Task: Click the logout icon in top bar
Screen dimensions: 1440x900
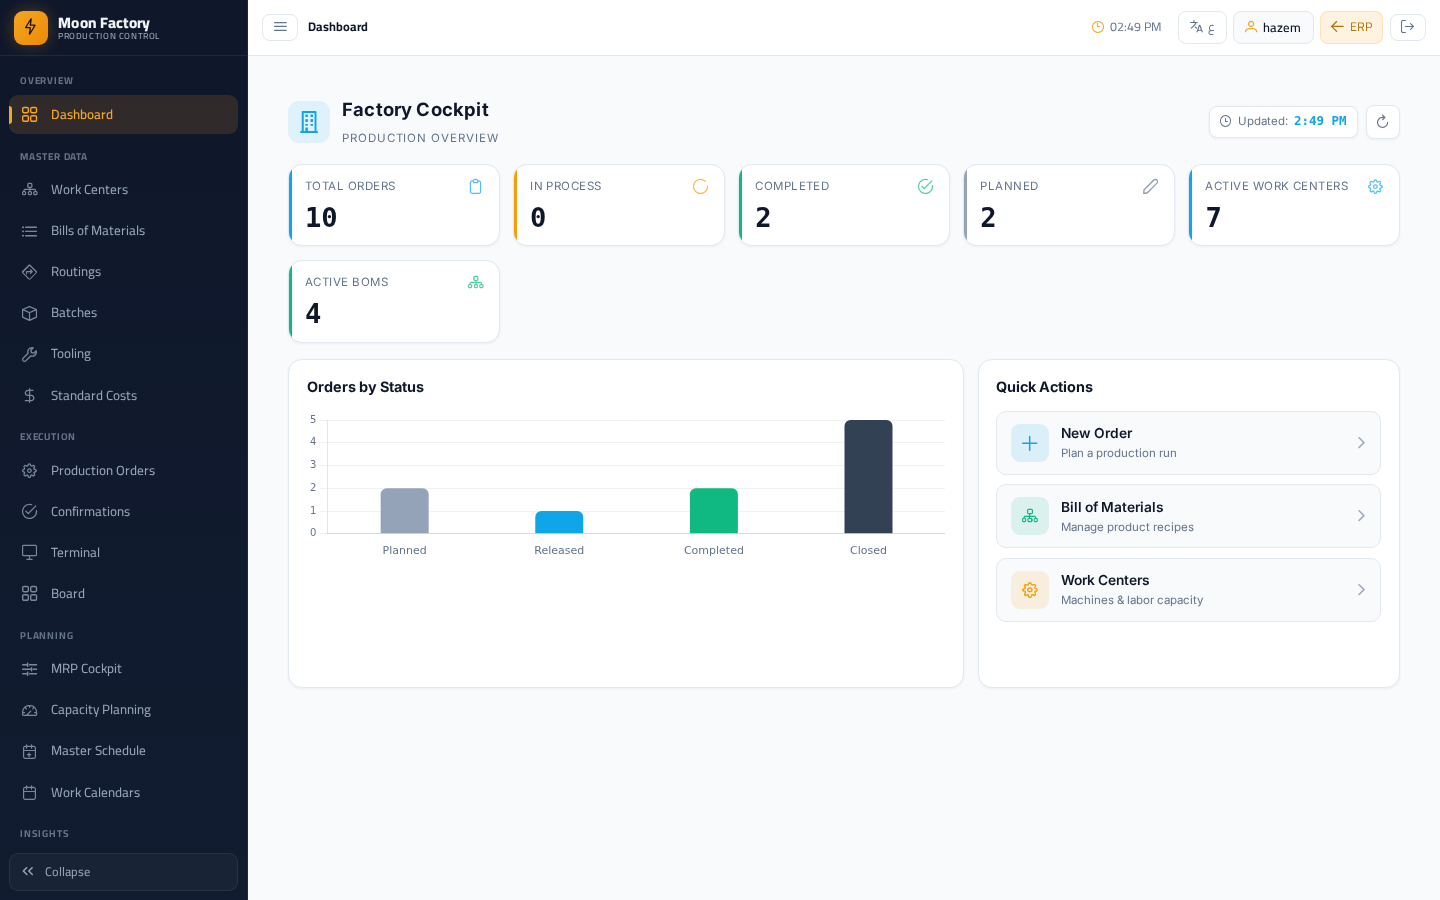Action: (x=1407, y=27)
